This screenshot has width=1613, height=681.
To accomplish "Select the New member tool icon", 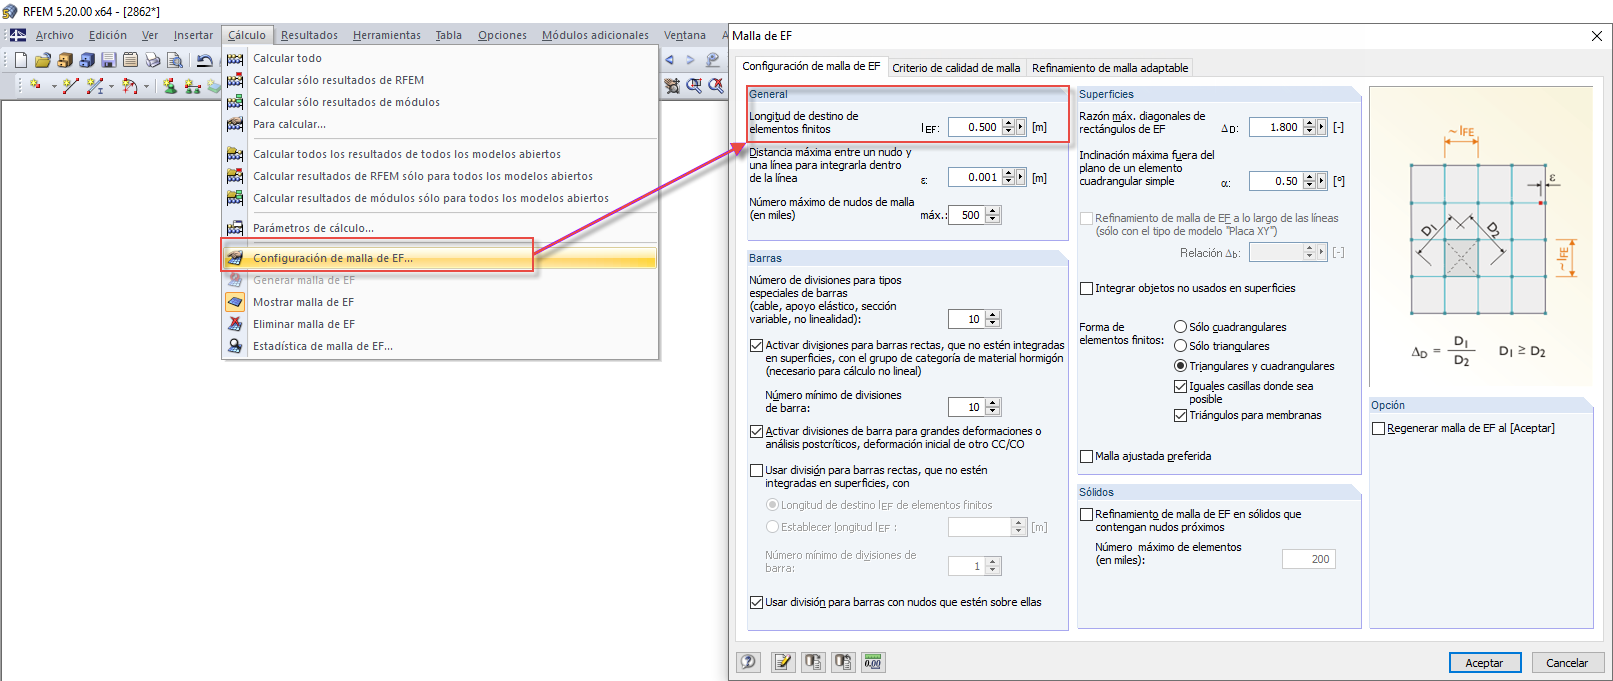I will [95, 86].
